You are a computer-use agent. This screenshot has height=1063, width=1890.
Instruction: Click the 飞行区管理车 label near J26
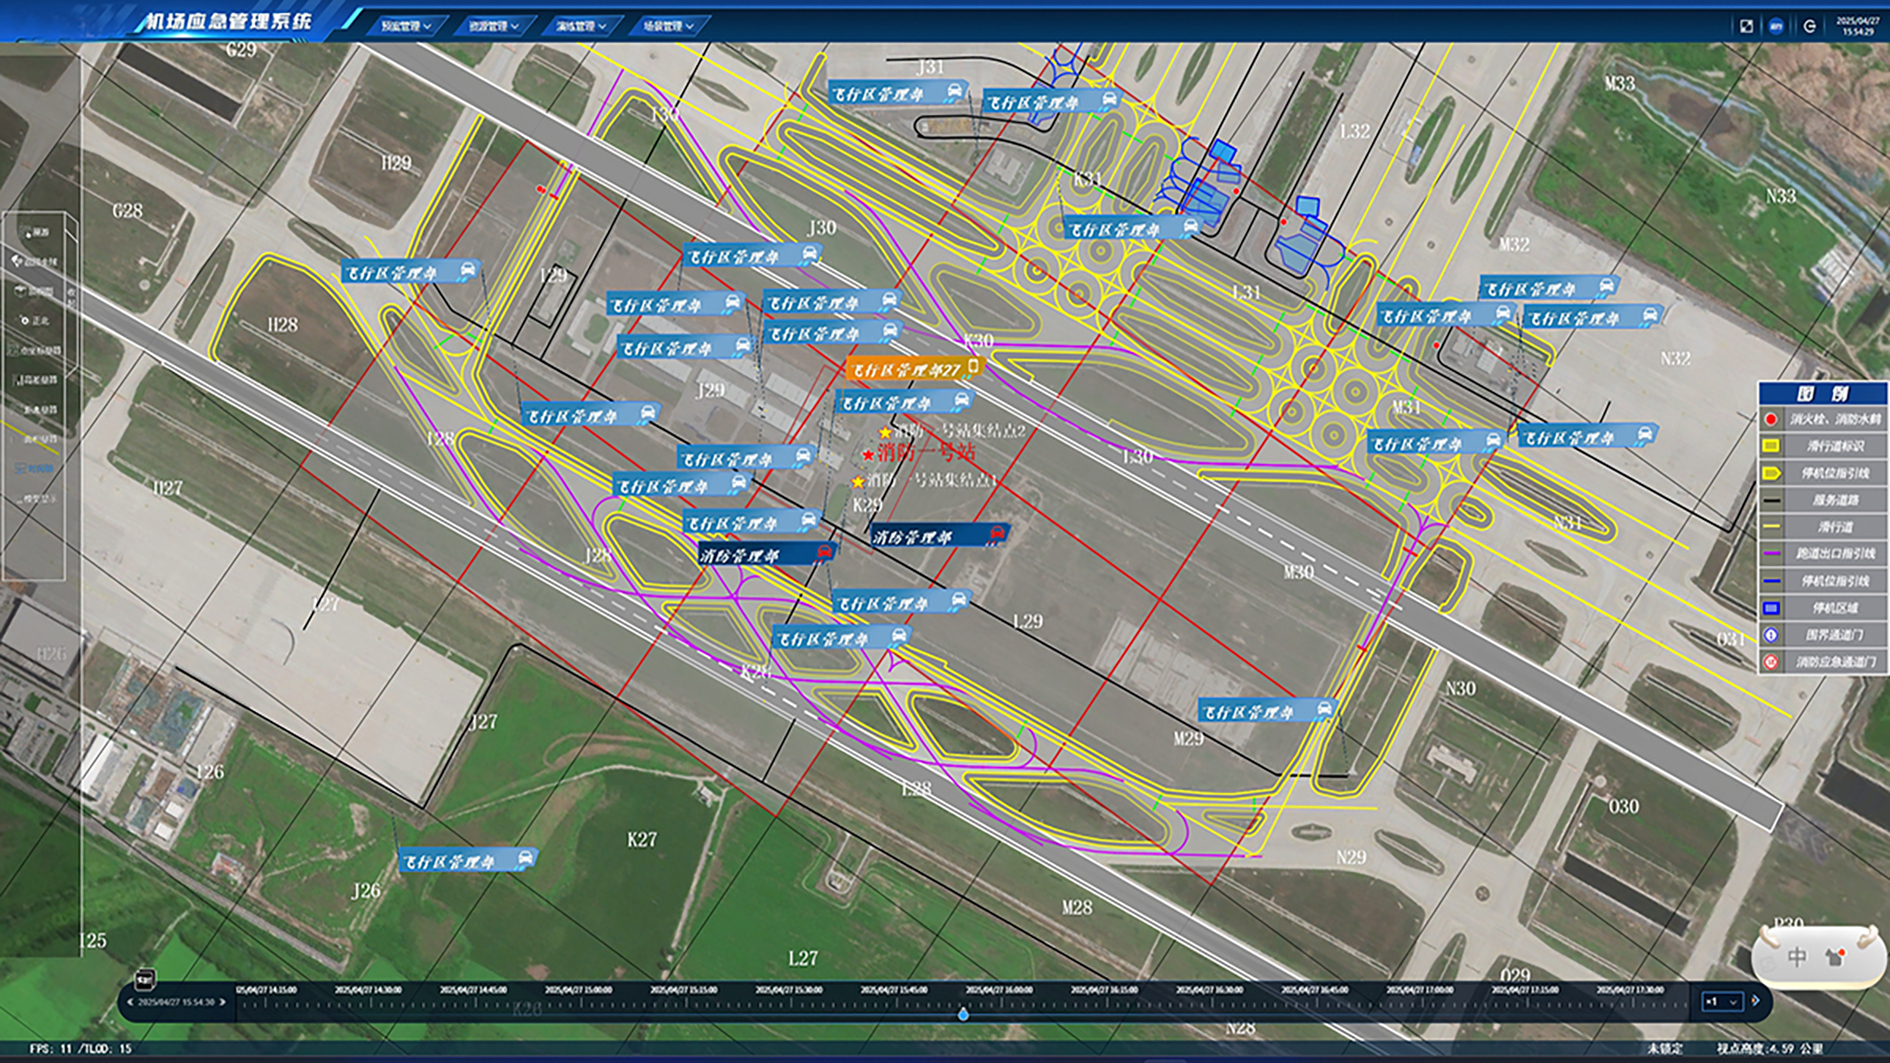click(468, 861)
